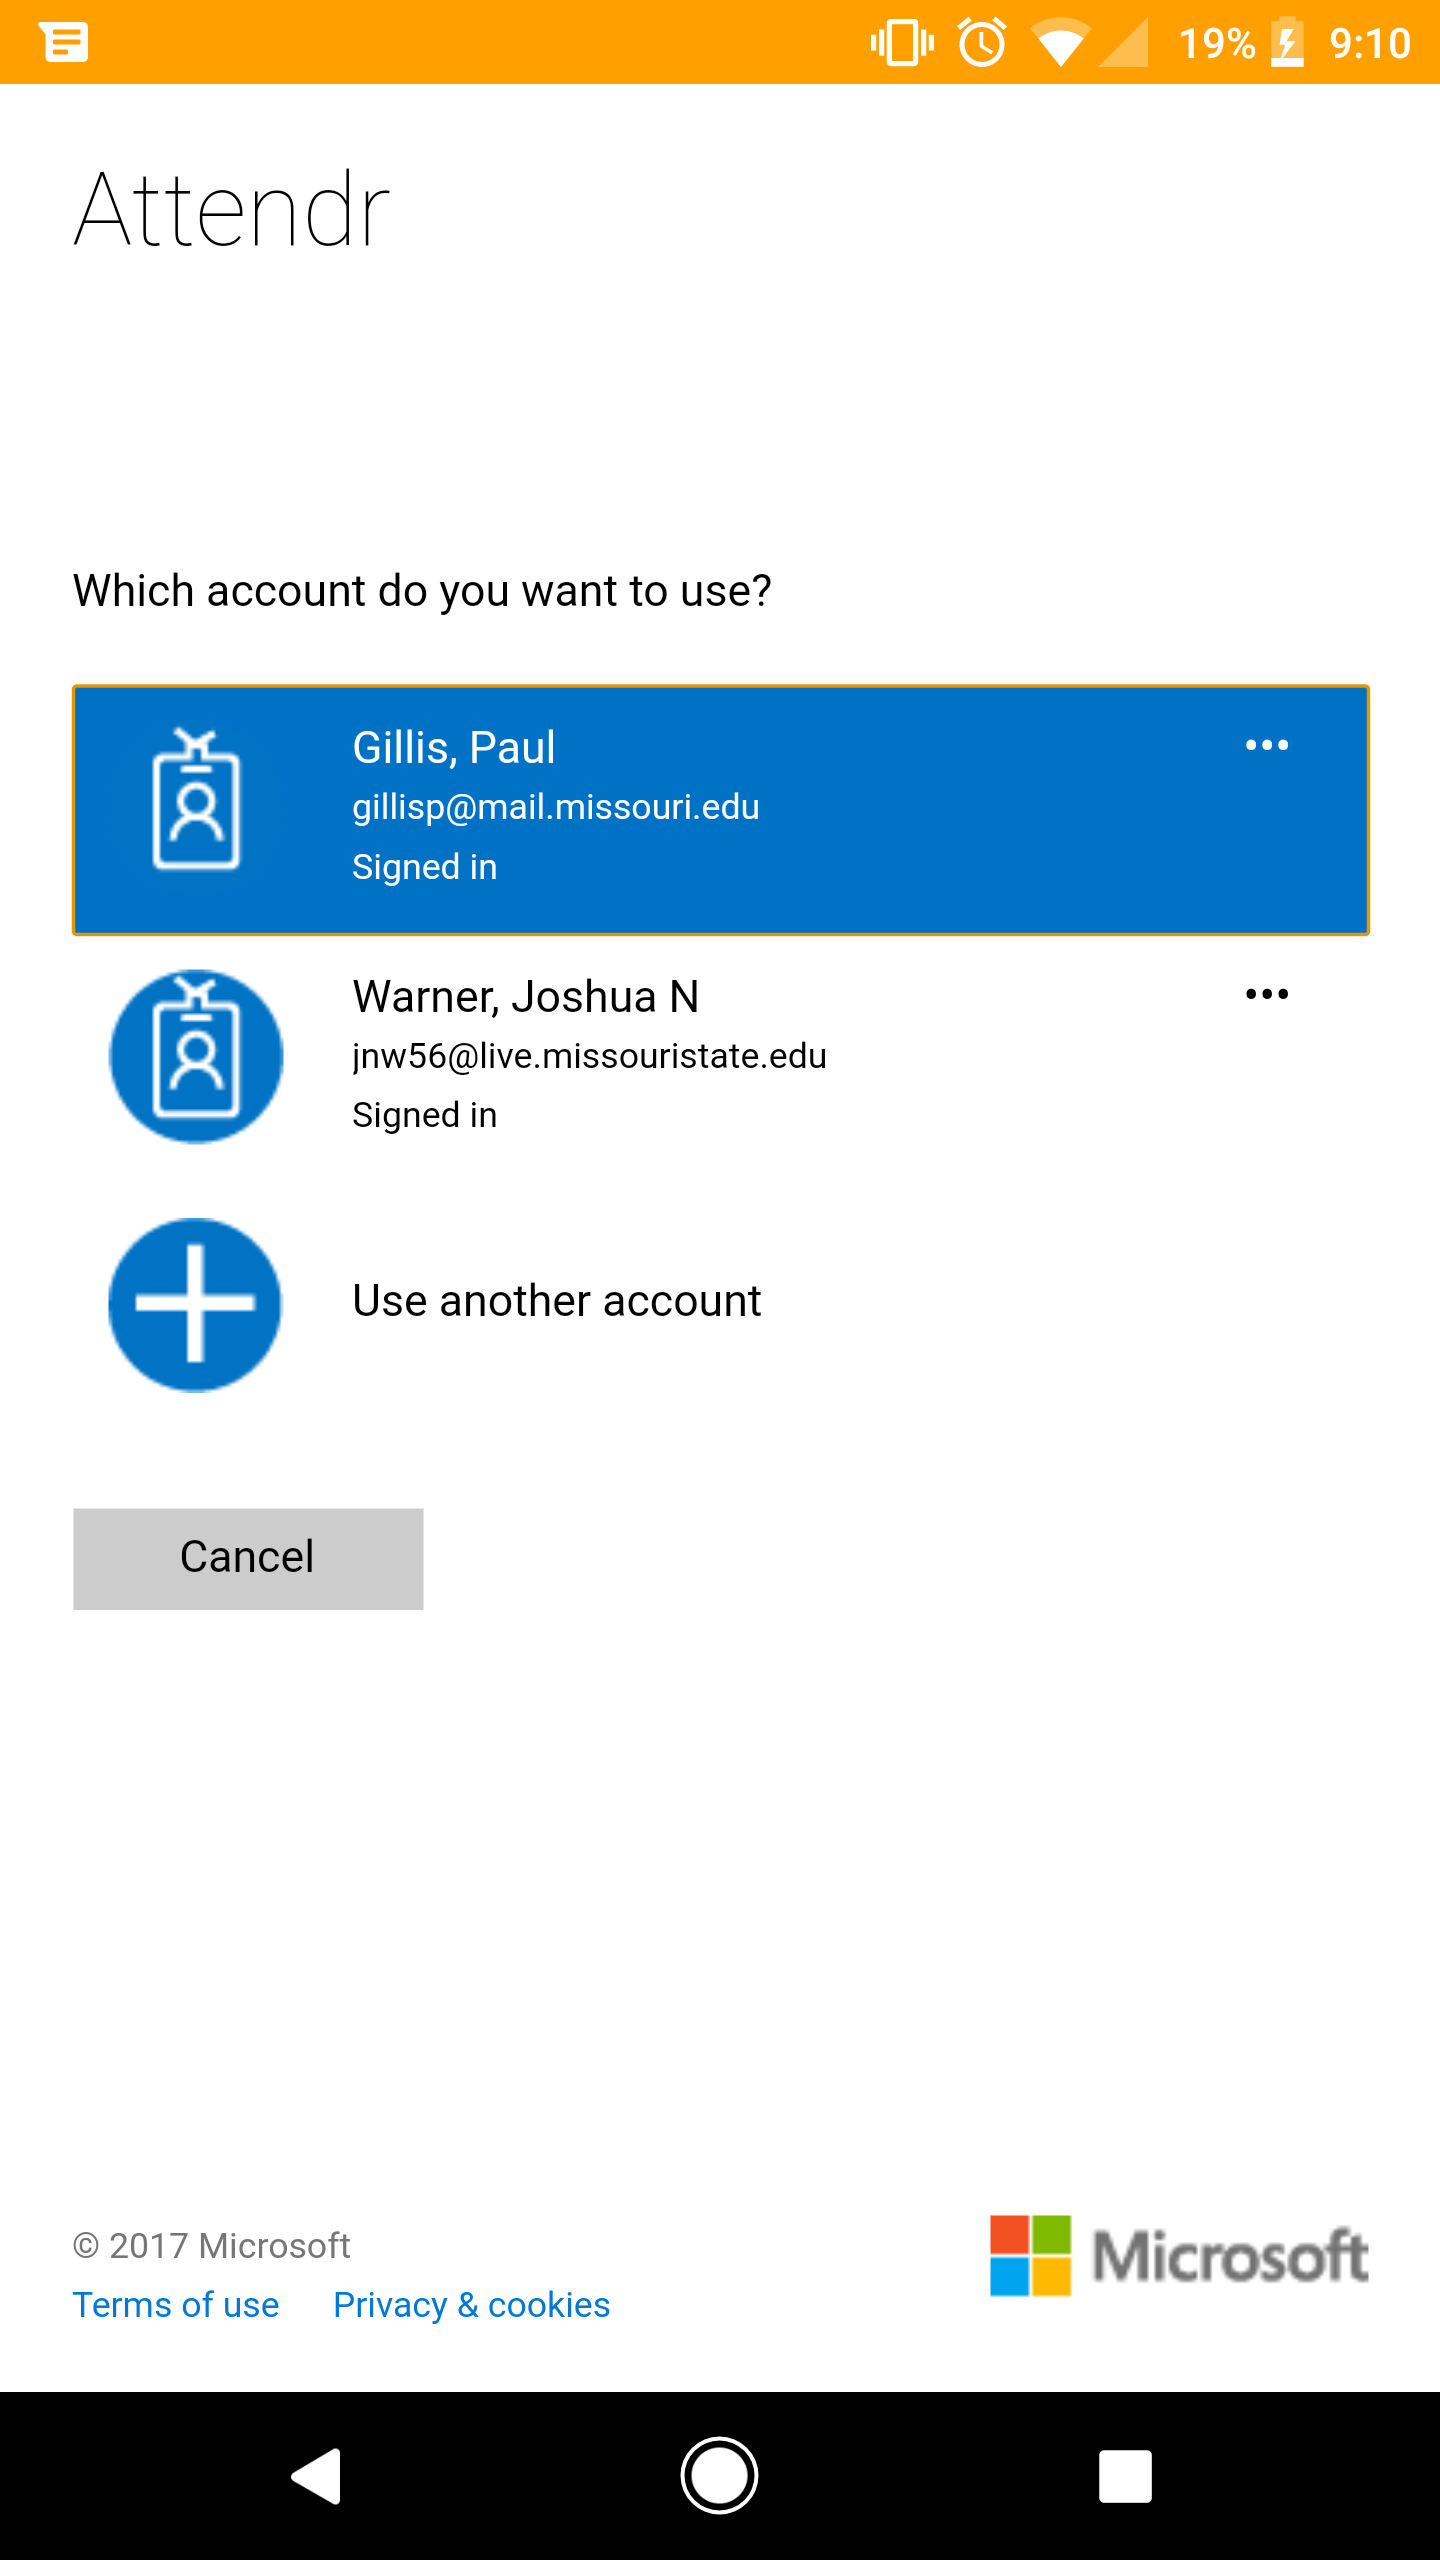Screen dimensions: 1440x2560
Task: Tap the Wi-Fi signal icon in status bar
Action: (x=1060, y=44)
